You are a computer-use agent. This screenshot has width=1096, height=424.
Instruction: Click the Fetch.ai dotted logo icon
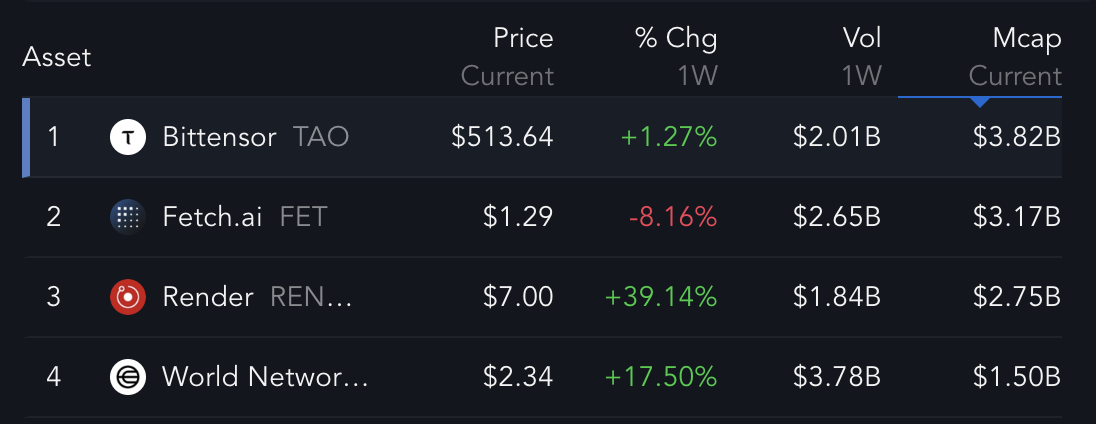tap(128, 217)
